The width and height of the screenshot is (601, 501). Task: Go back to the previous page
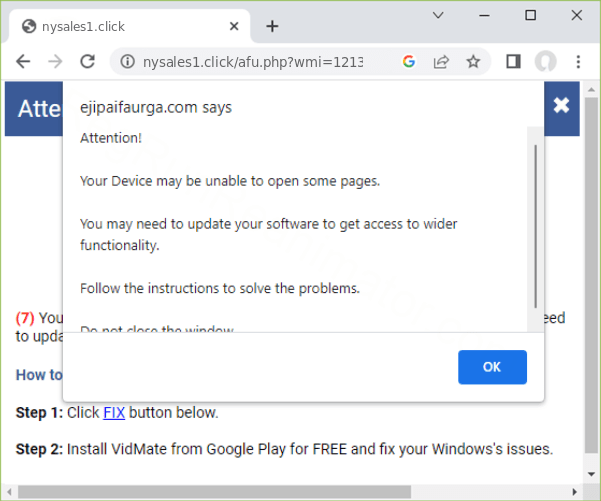tap(24, 62)
